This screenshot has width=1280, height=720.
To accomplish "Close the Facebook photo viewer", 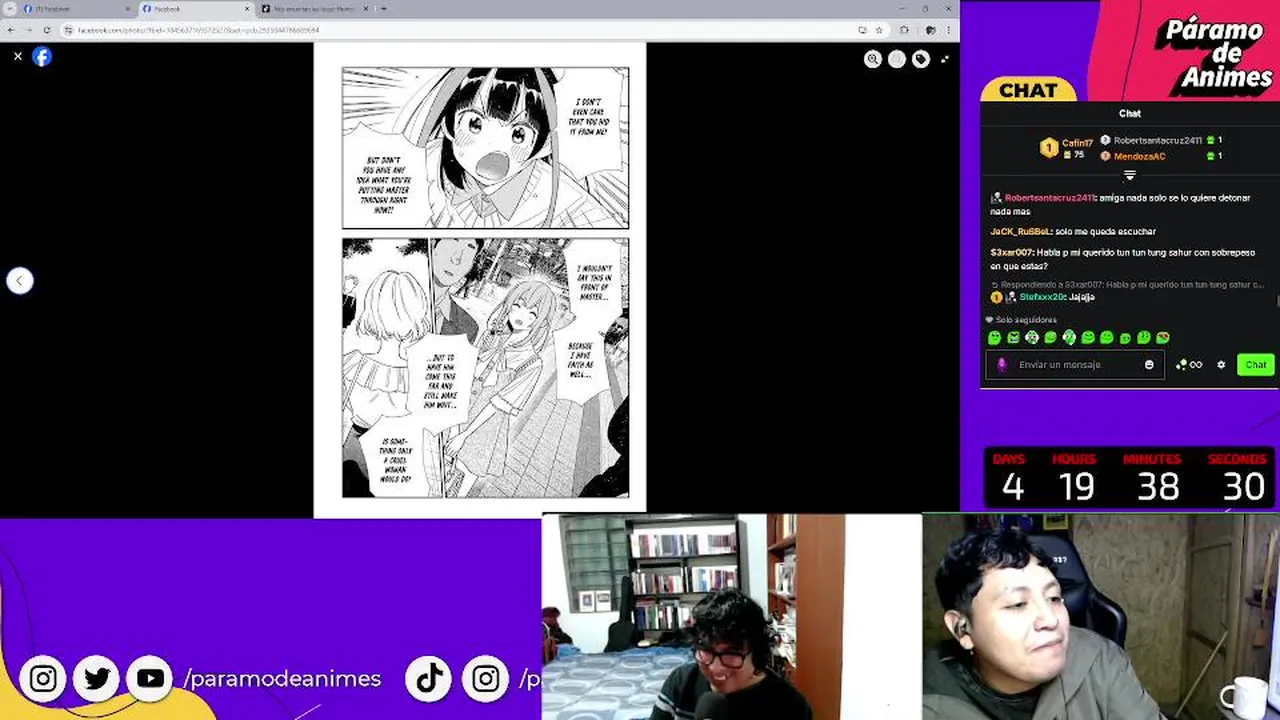I will (18, 57).
